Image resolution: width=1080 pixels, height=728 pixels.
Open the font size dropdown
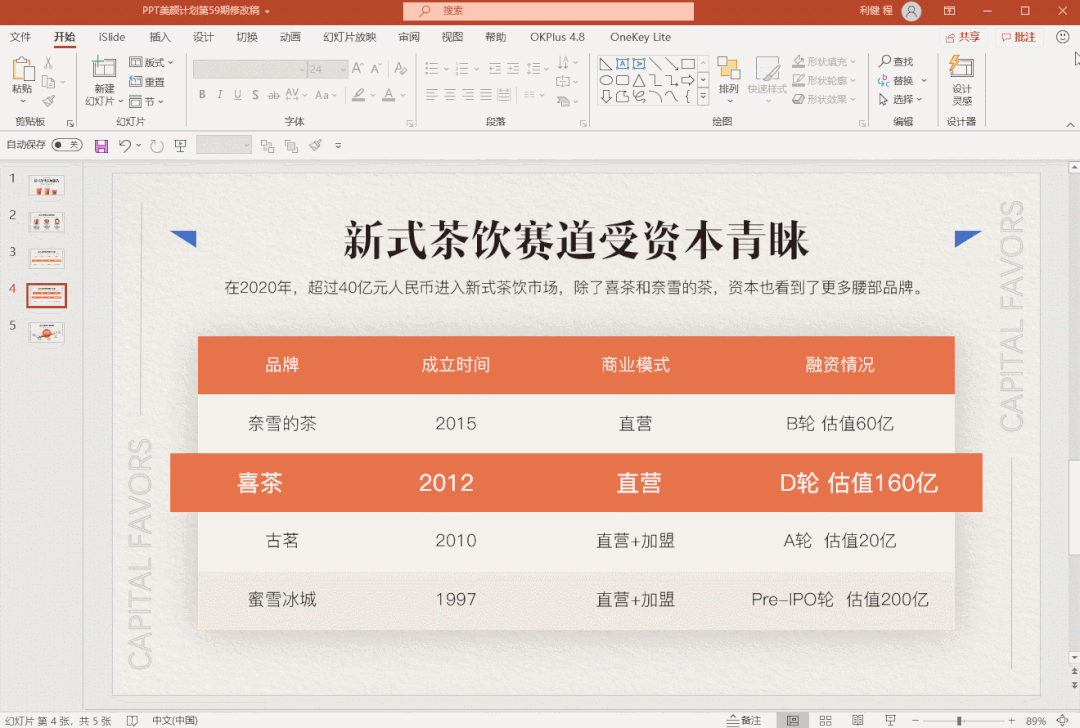point(343,69)
